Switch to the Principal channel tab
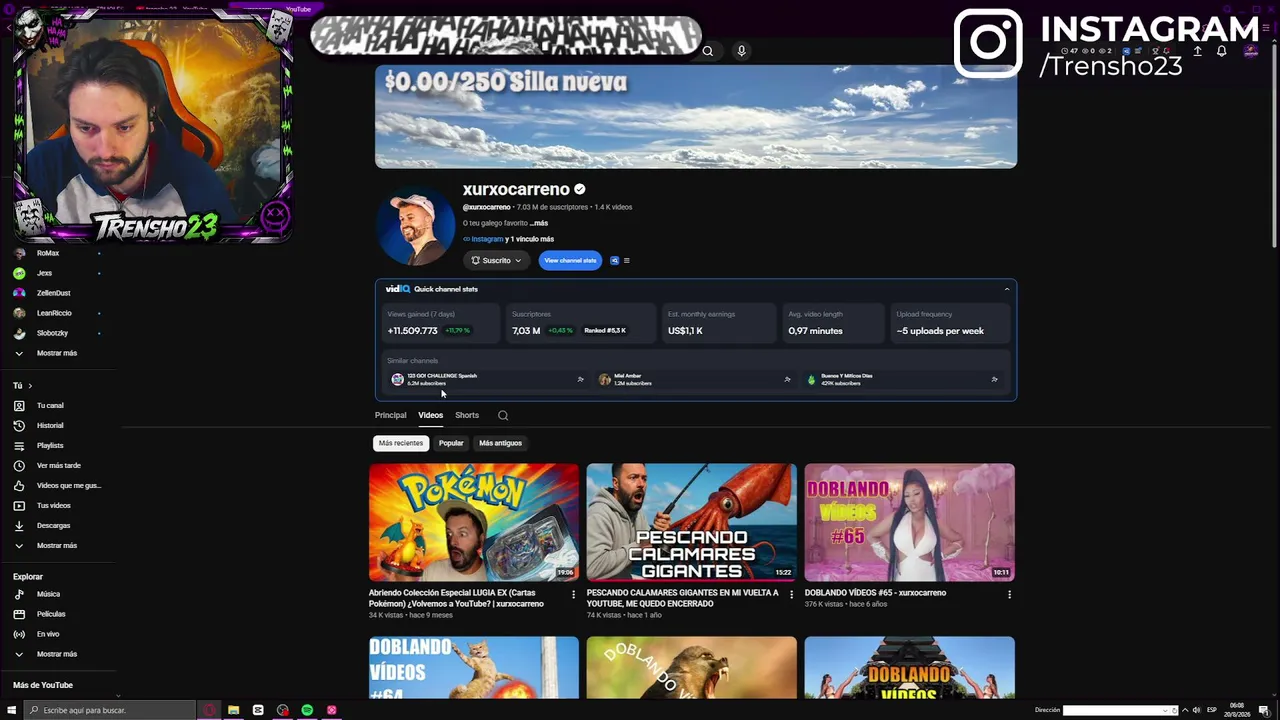This screenshot has height=720, width=1280. pyautogui.click(x=390, y=415)
